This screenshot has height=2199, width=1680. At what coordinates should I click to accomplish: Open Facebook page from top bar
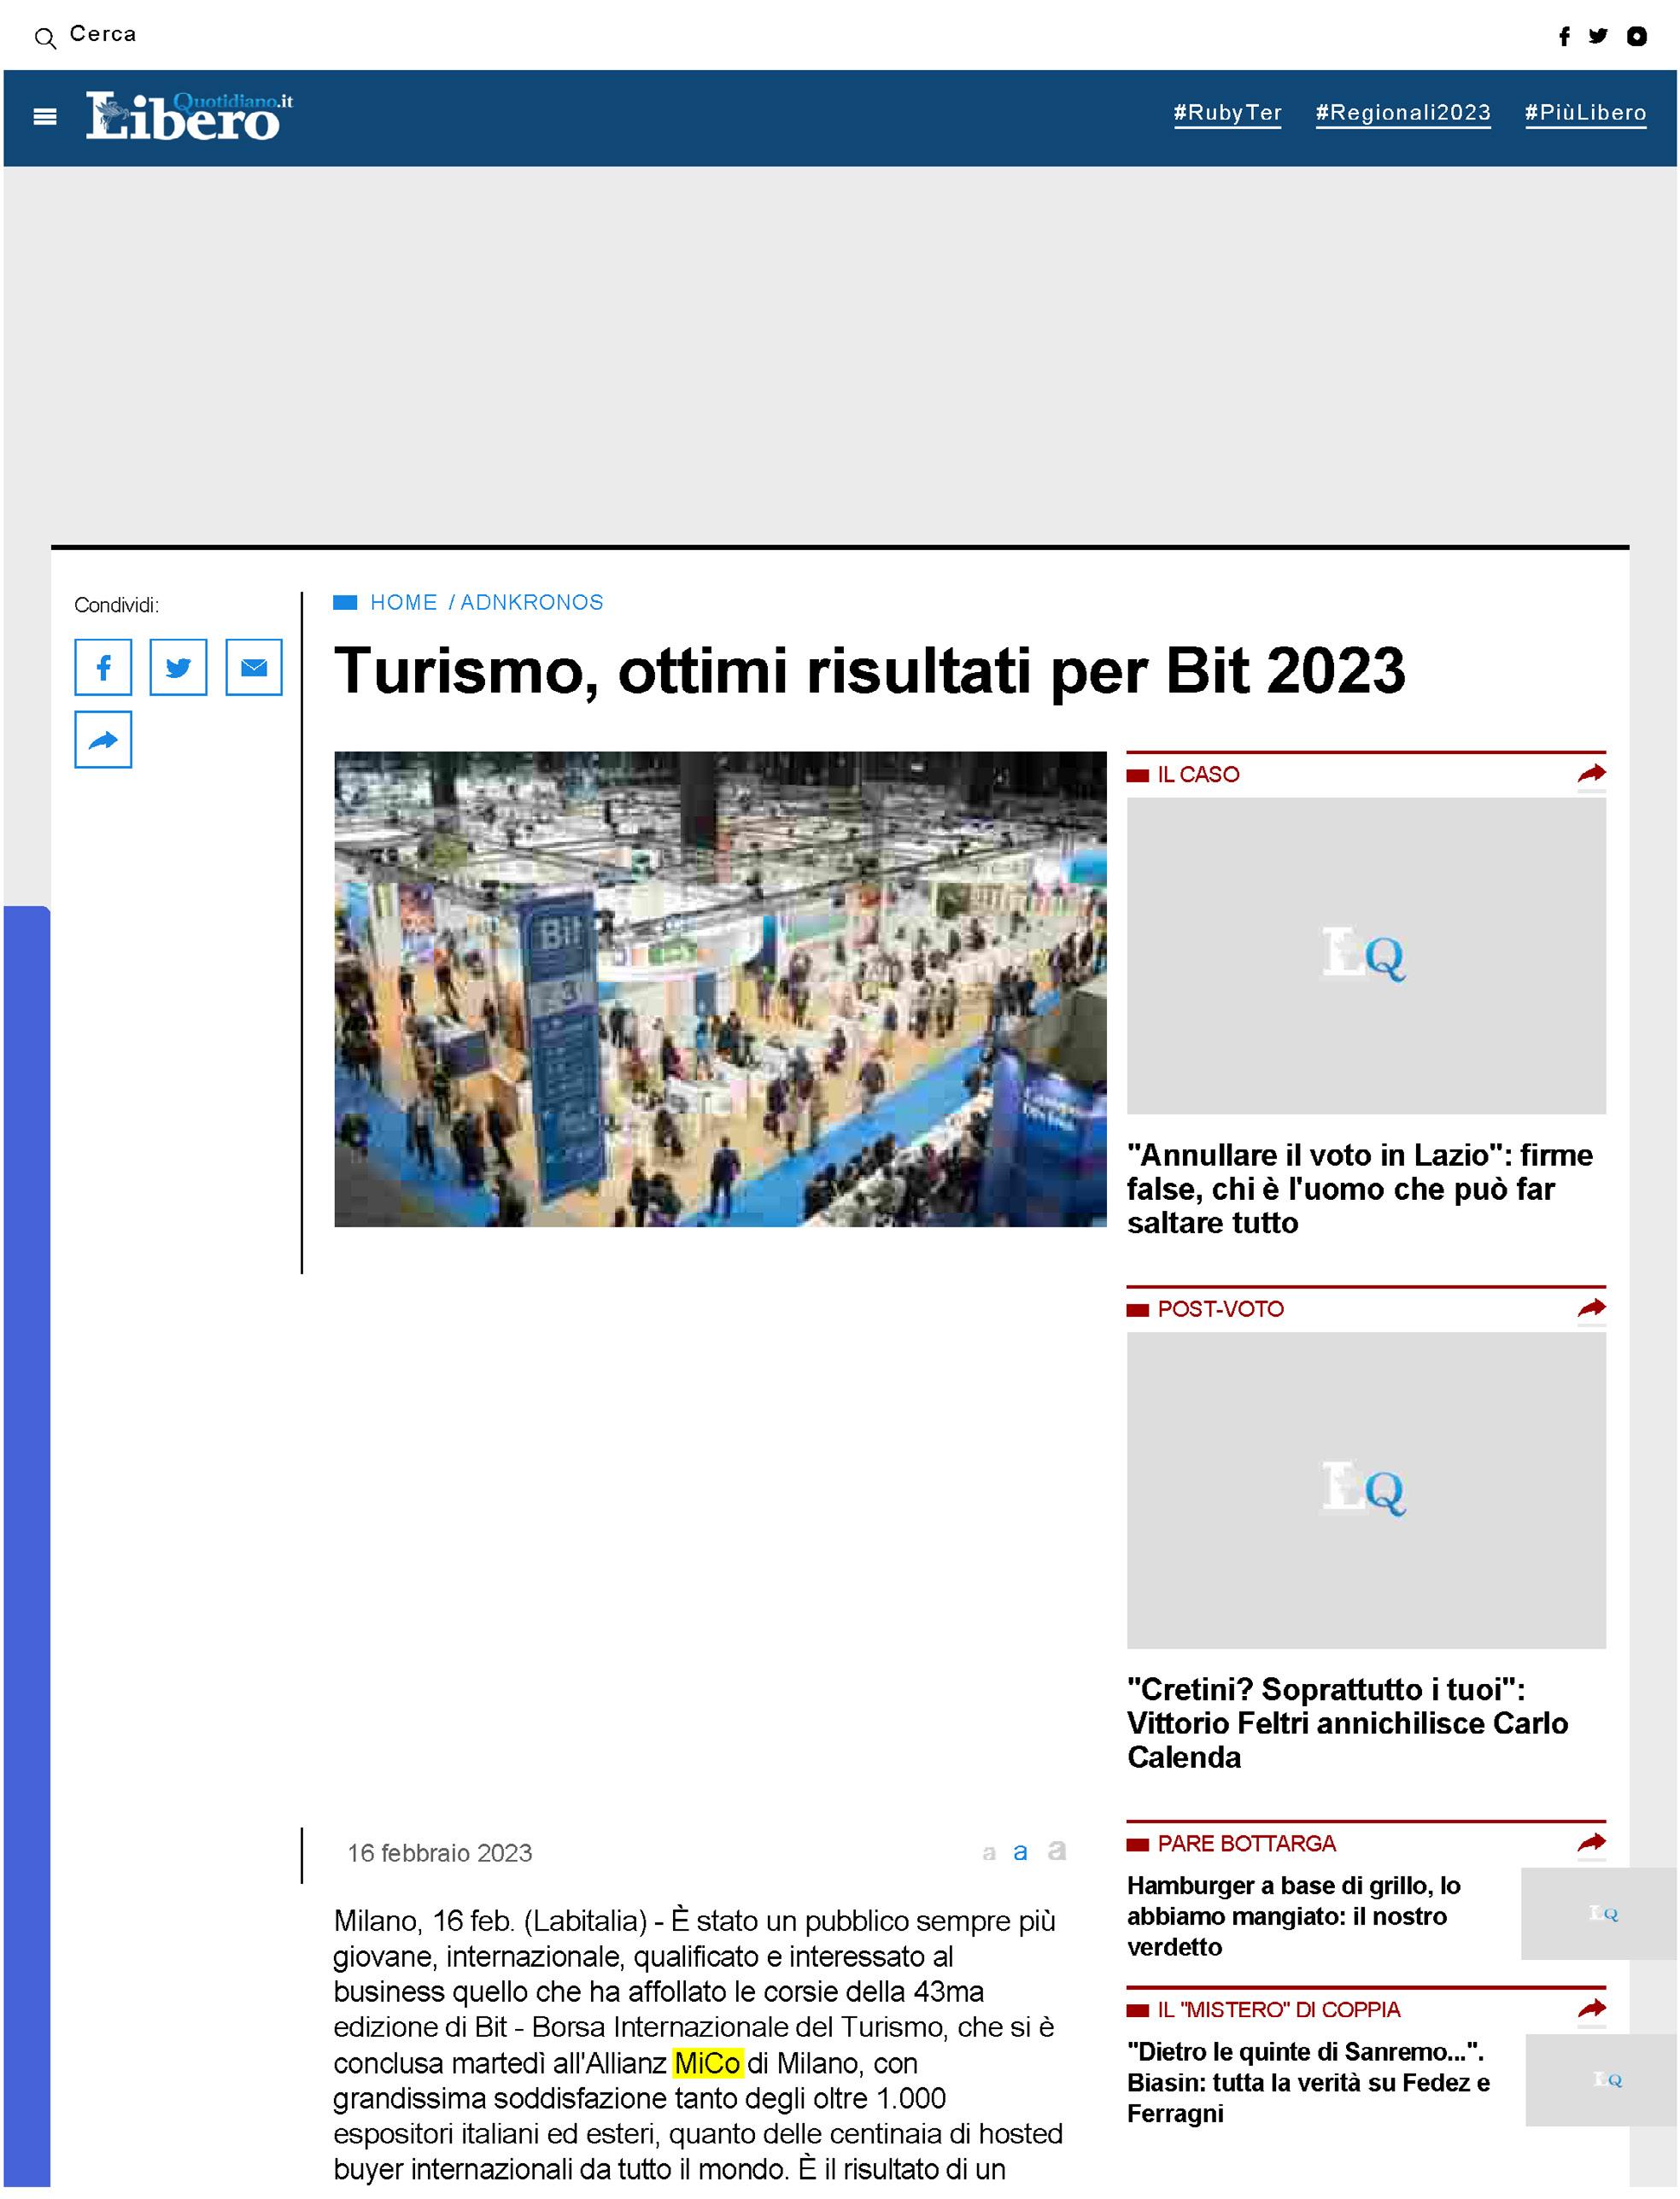tap(1564, 37)
